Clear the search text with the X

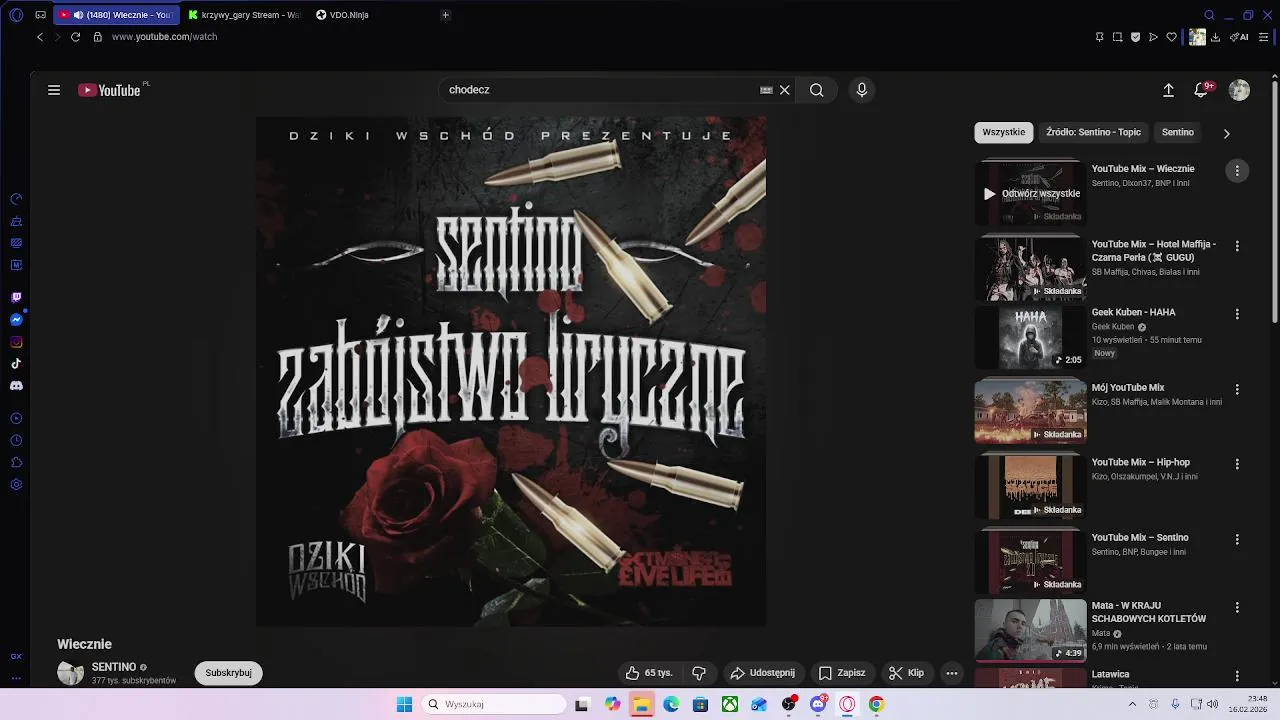click(785, 90)
